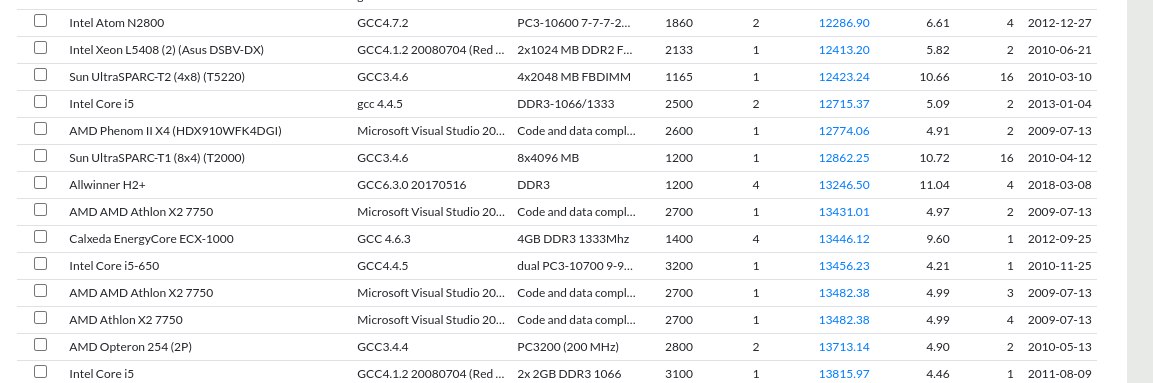The image size is (1153, 383).
Task: Click the 2013-01-04 date cell
Action: pyautogui.click(x=1060, y=104)
